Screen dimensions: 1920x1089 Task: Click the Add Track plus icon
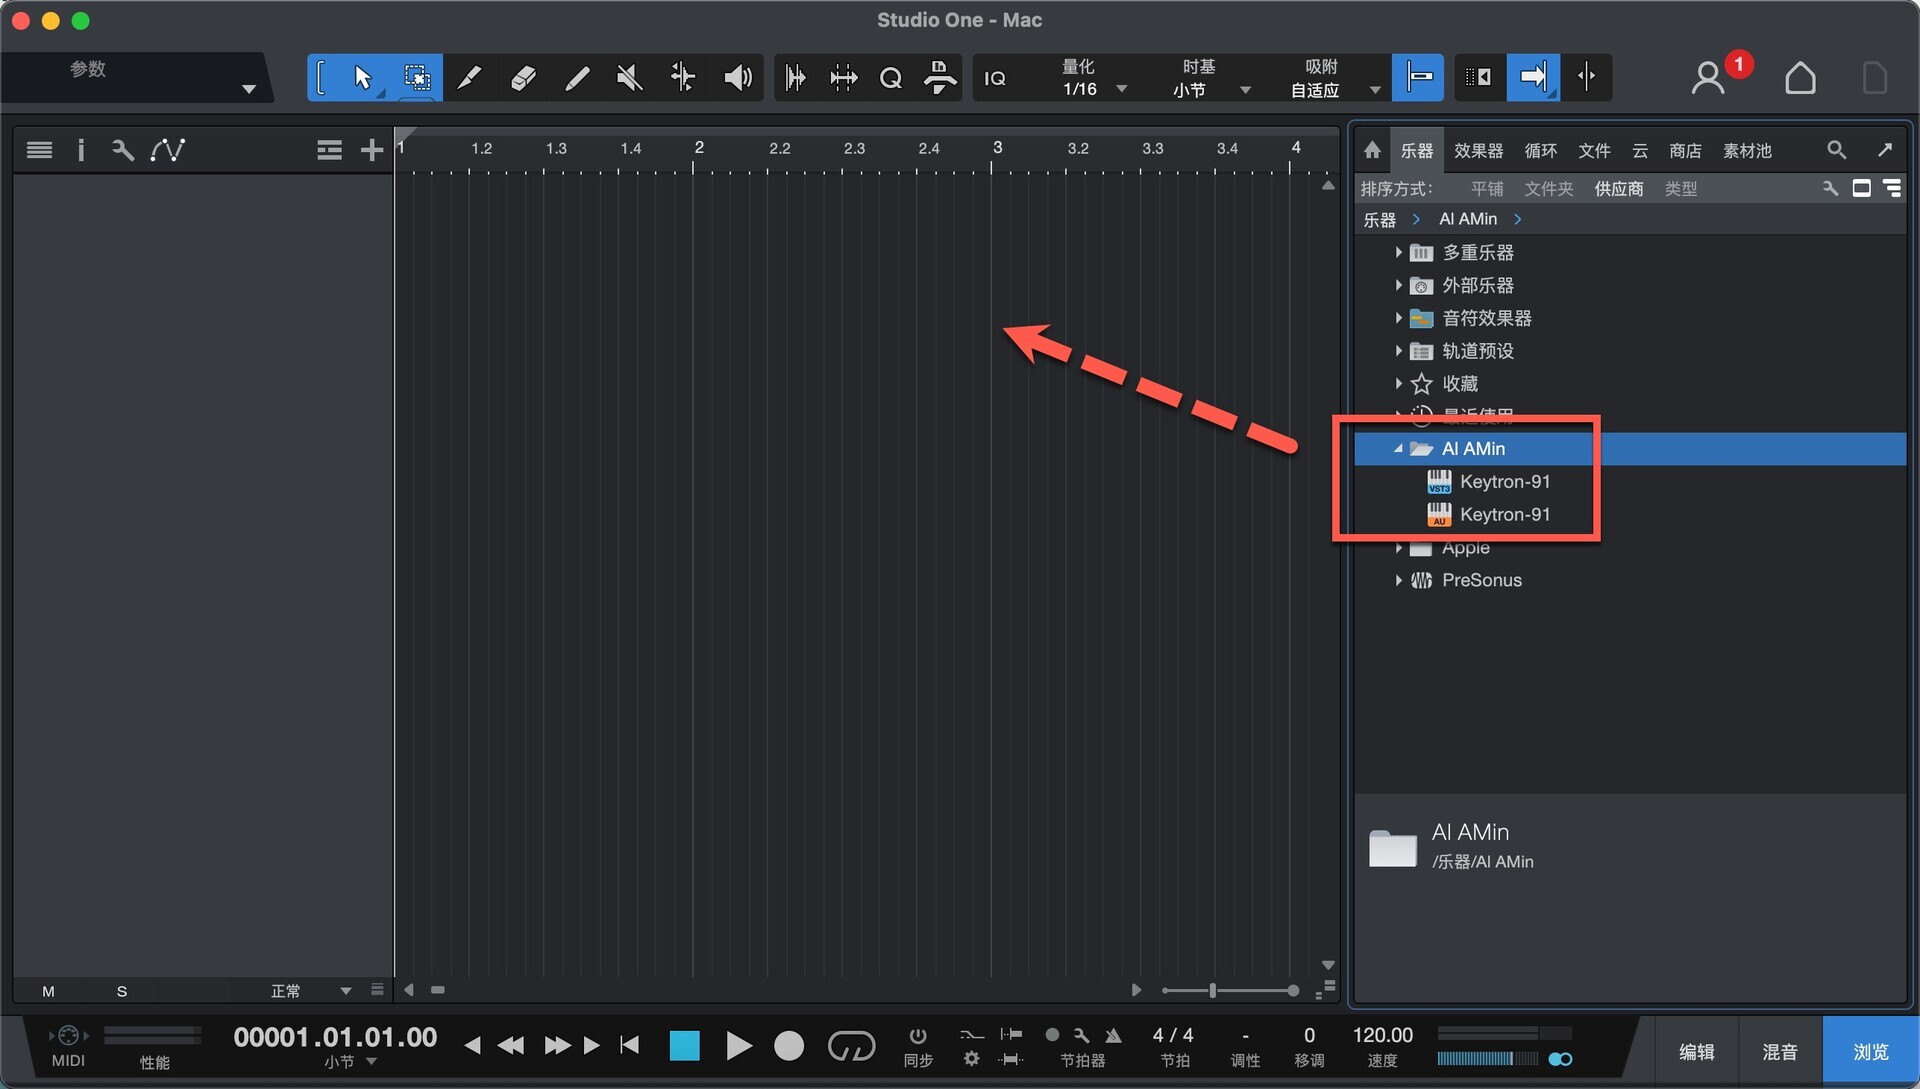(371, 150)
